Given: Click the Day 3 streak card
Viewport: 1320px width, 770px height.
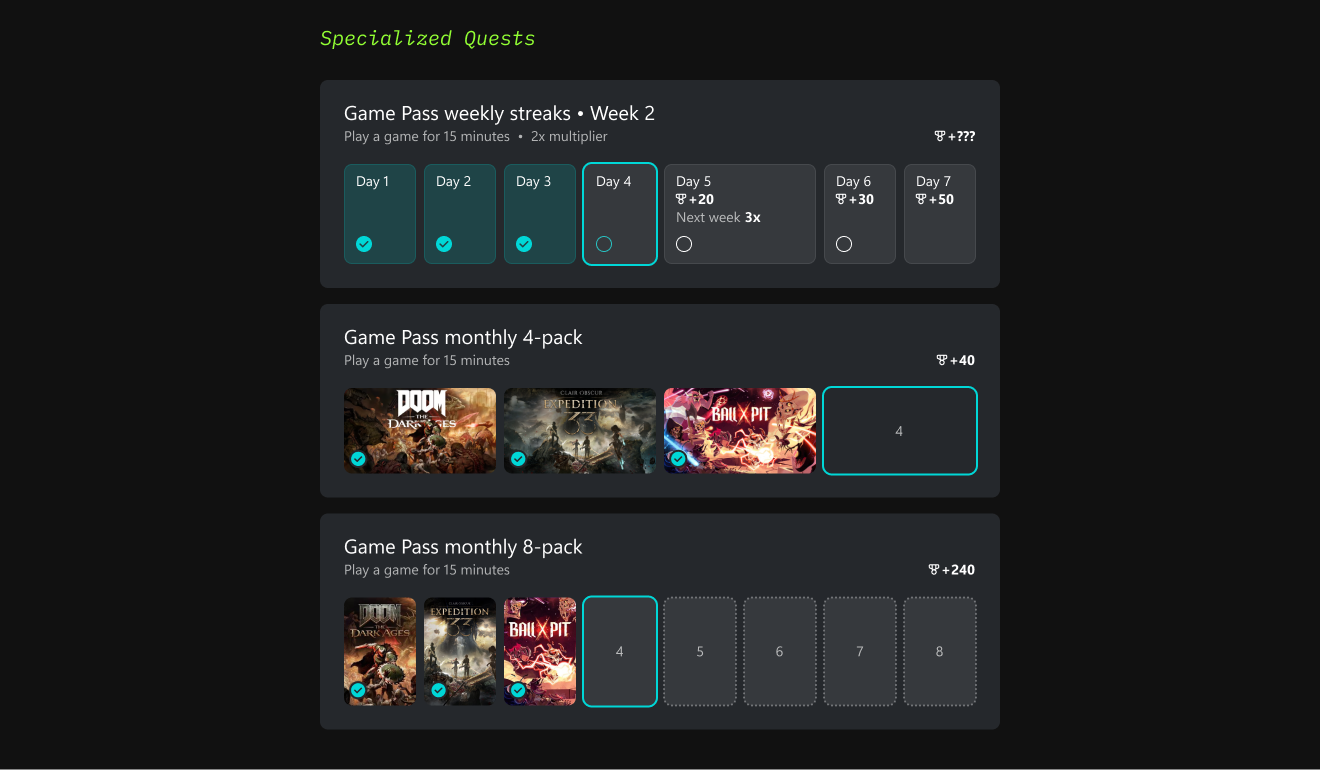Looking at the screenshot, I should [x=540, y=212].
